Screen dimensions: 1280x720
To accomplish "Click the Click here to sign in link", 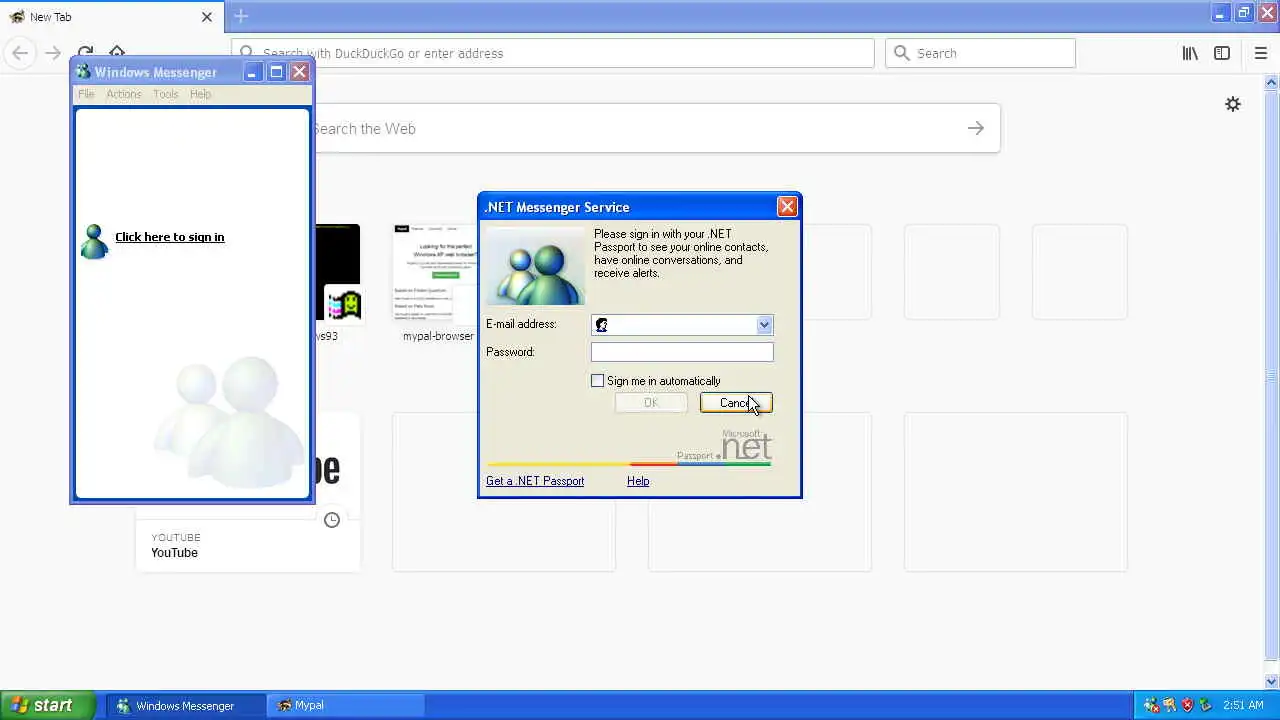I will point(170,237).
